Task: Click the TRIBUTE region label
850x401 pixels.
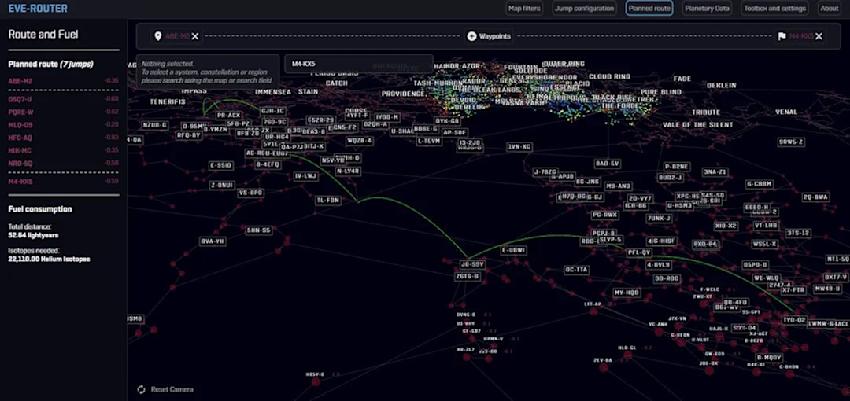Action: click(705, 112)
